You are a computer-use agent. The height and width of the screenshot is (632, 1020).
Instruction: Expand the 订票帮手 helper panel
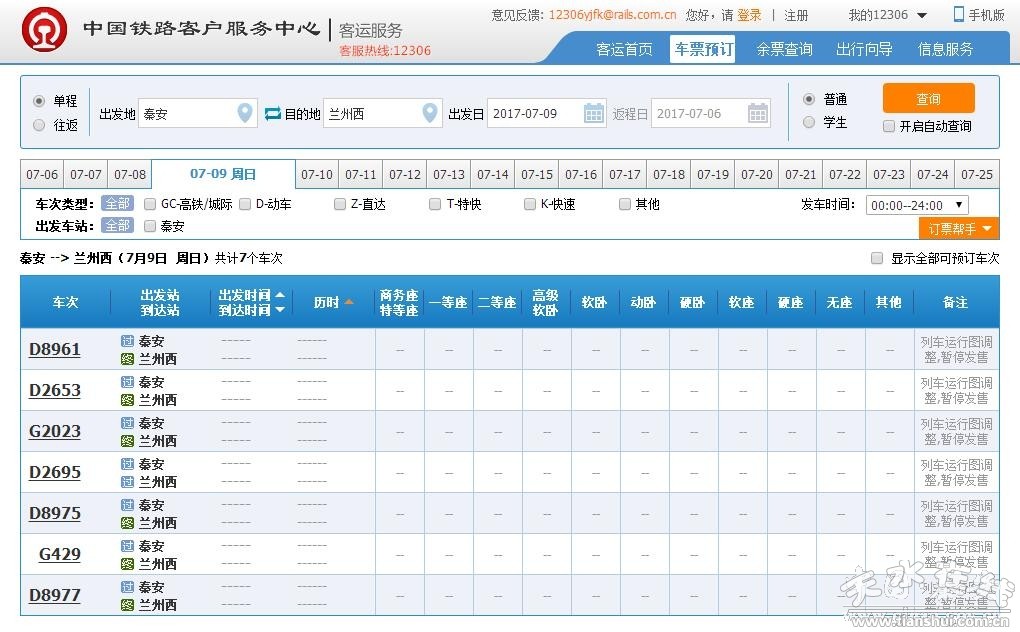[958, 229]
